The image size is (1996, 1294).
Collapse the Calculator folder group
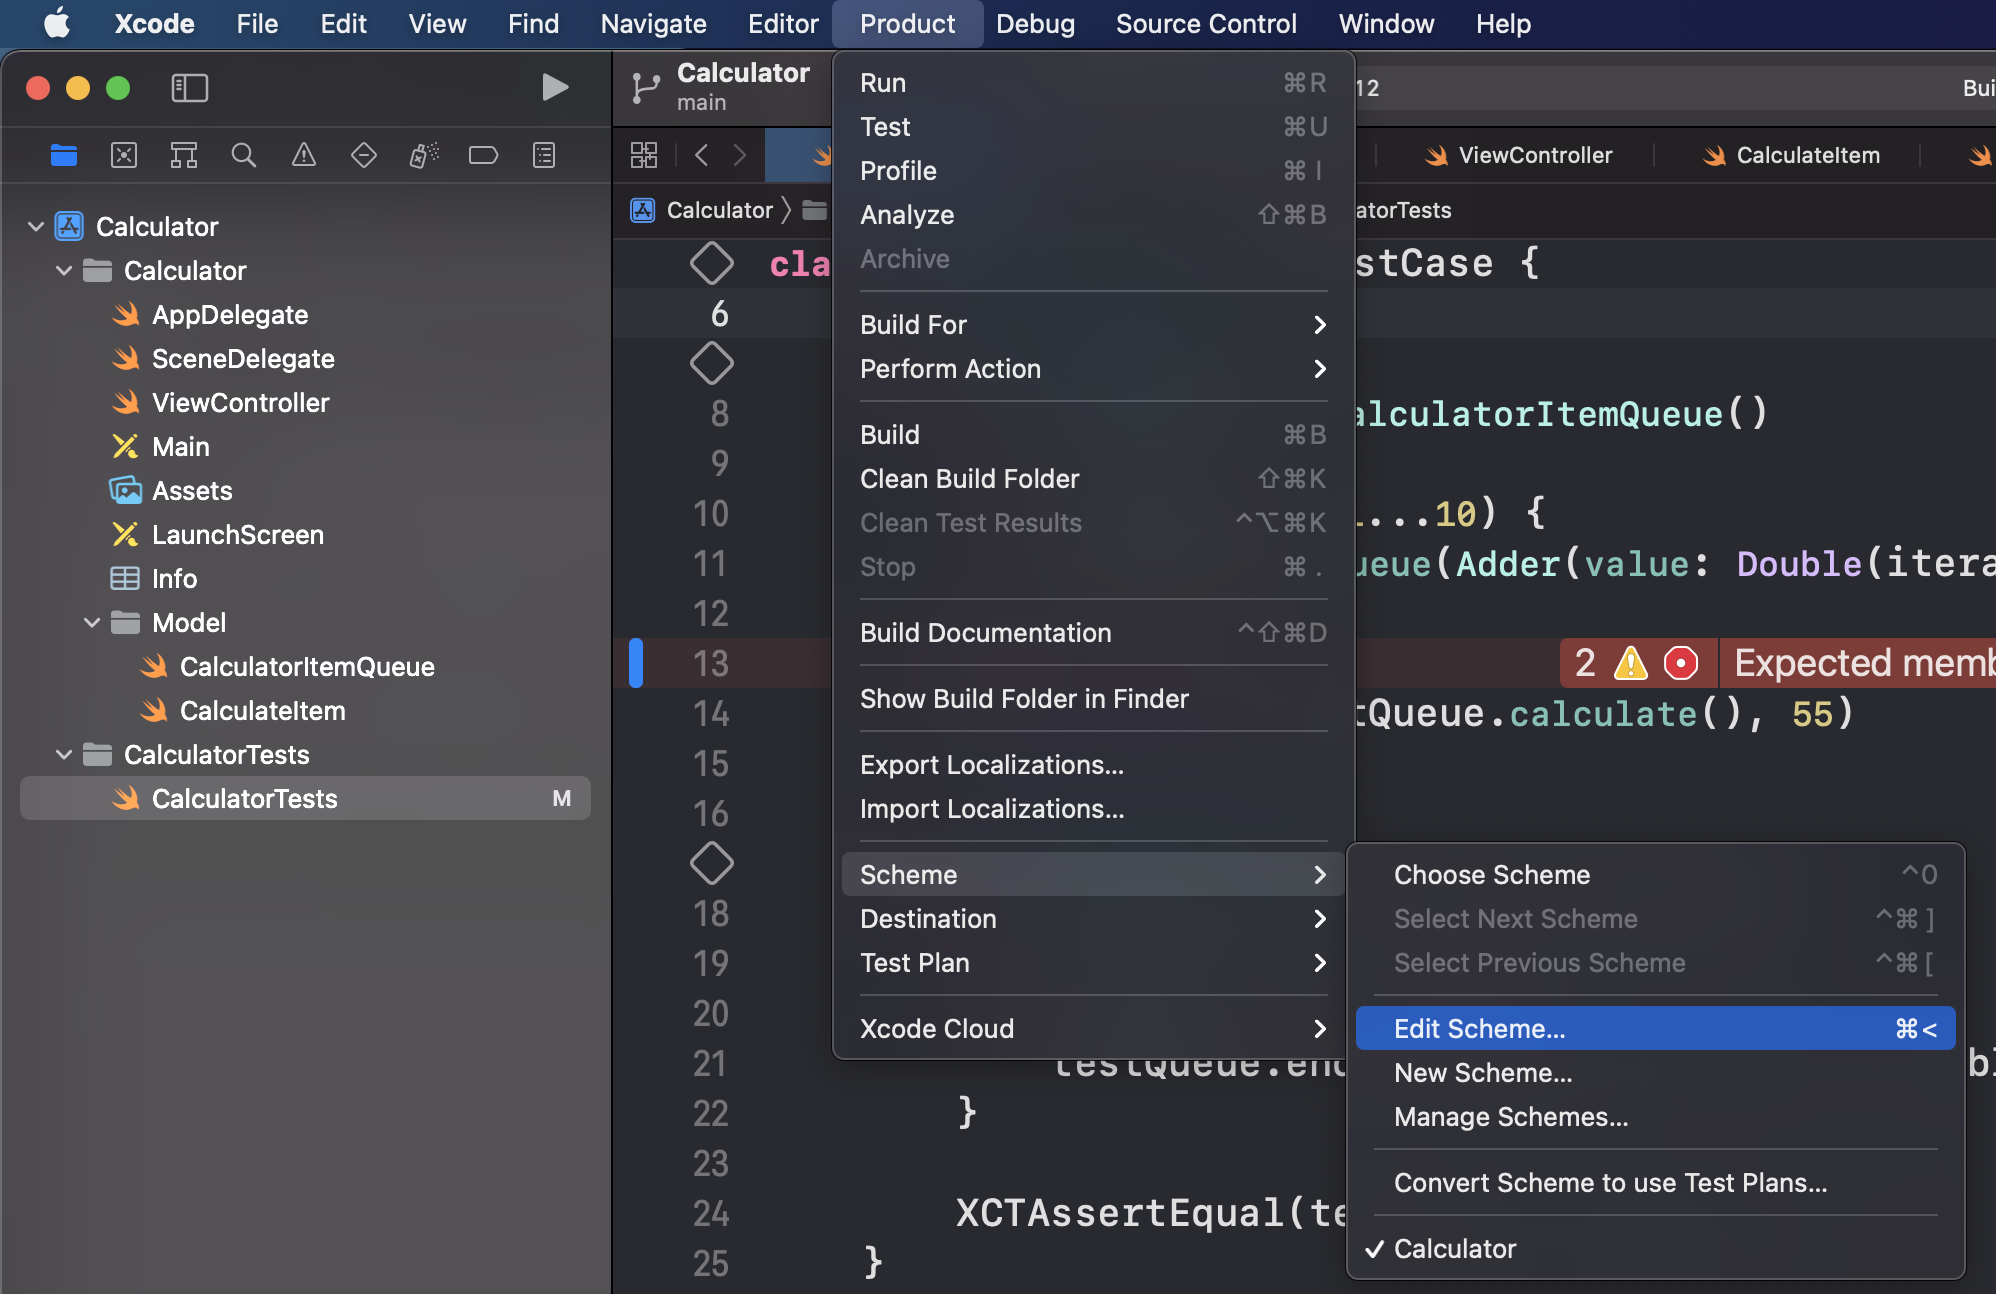[x=64, y=271]
